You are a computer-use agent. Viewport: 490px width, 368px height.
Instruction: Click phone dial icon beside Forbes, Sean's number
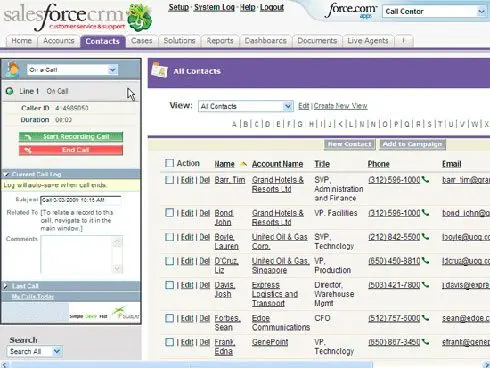coord(425,318)
